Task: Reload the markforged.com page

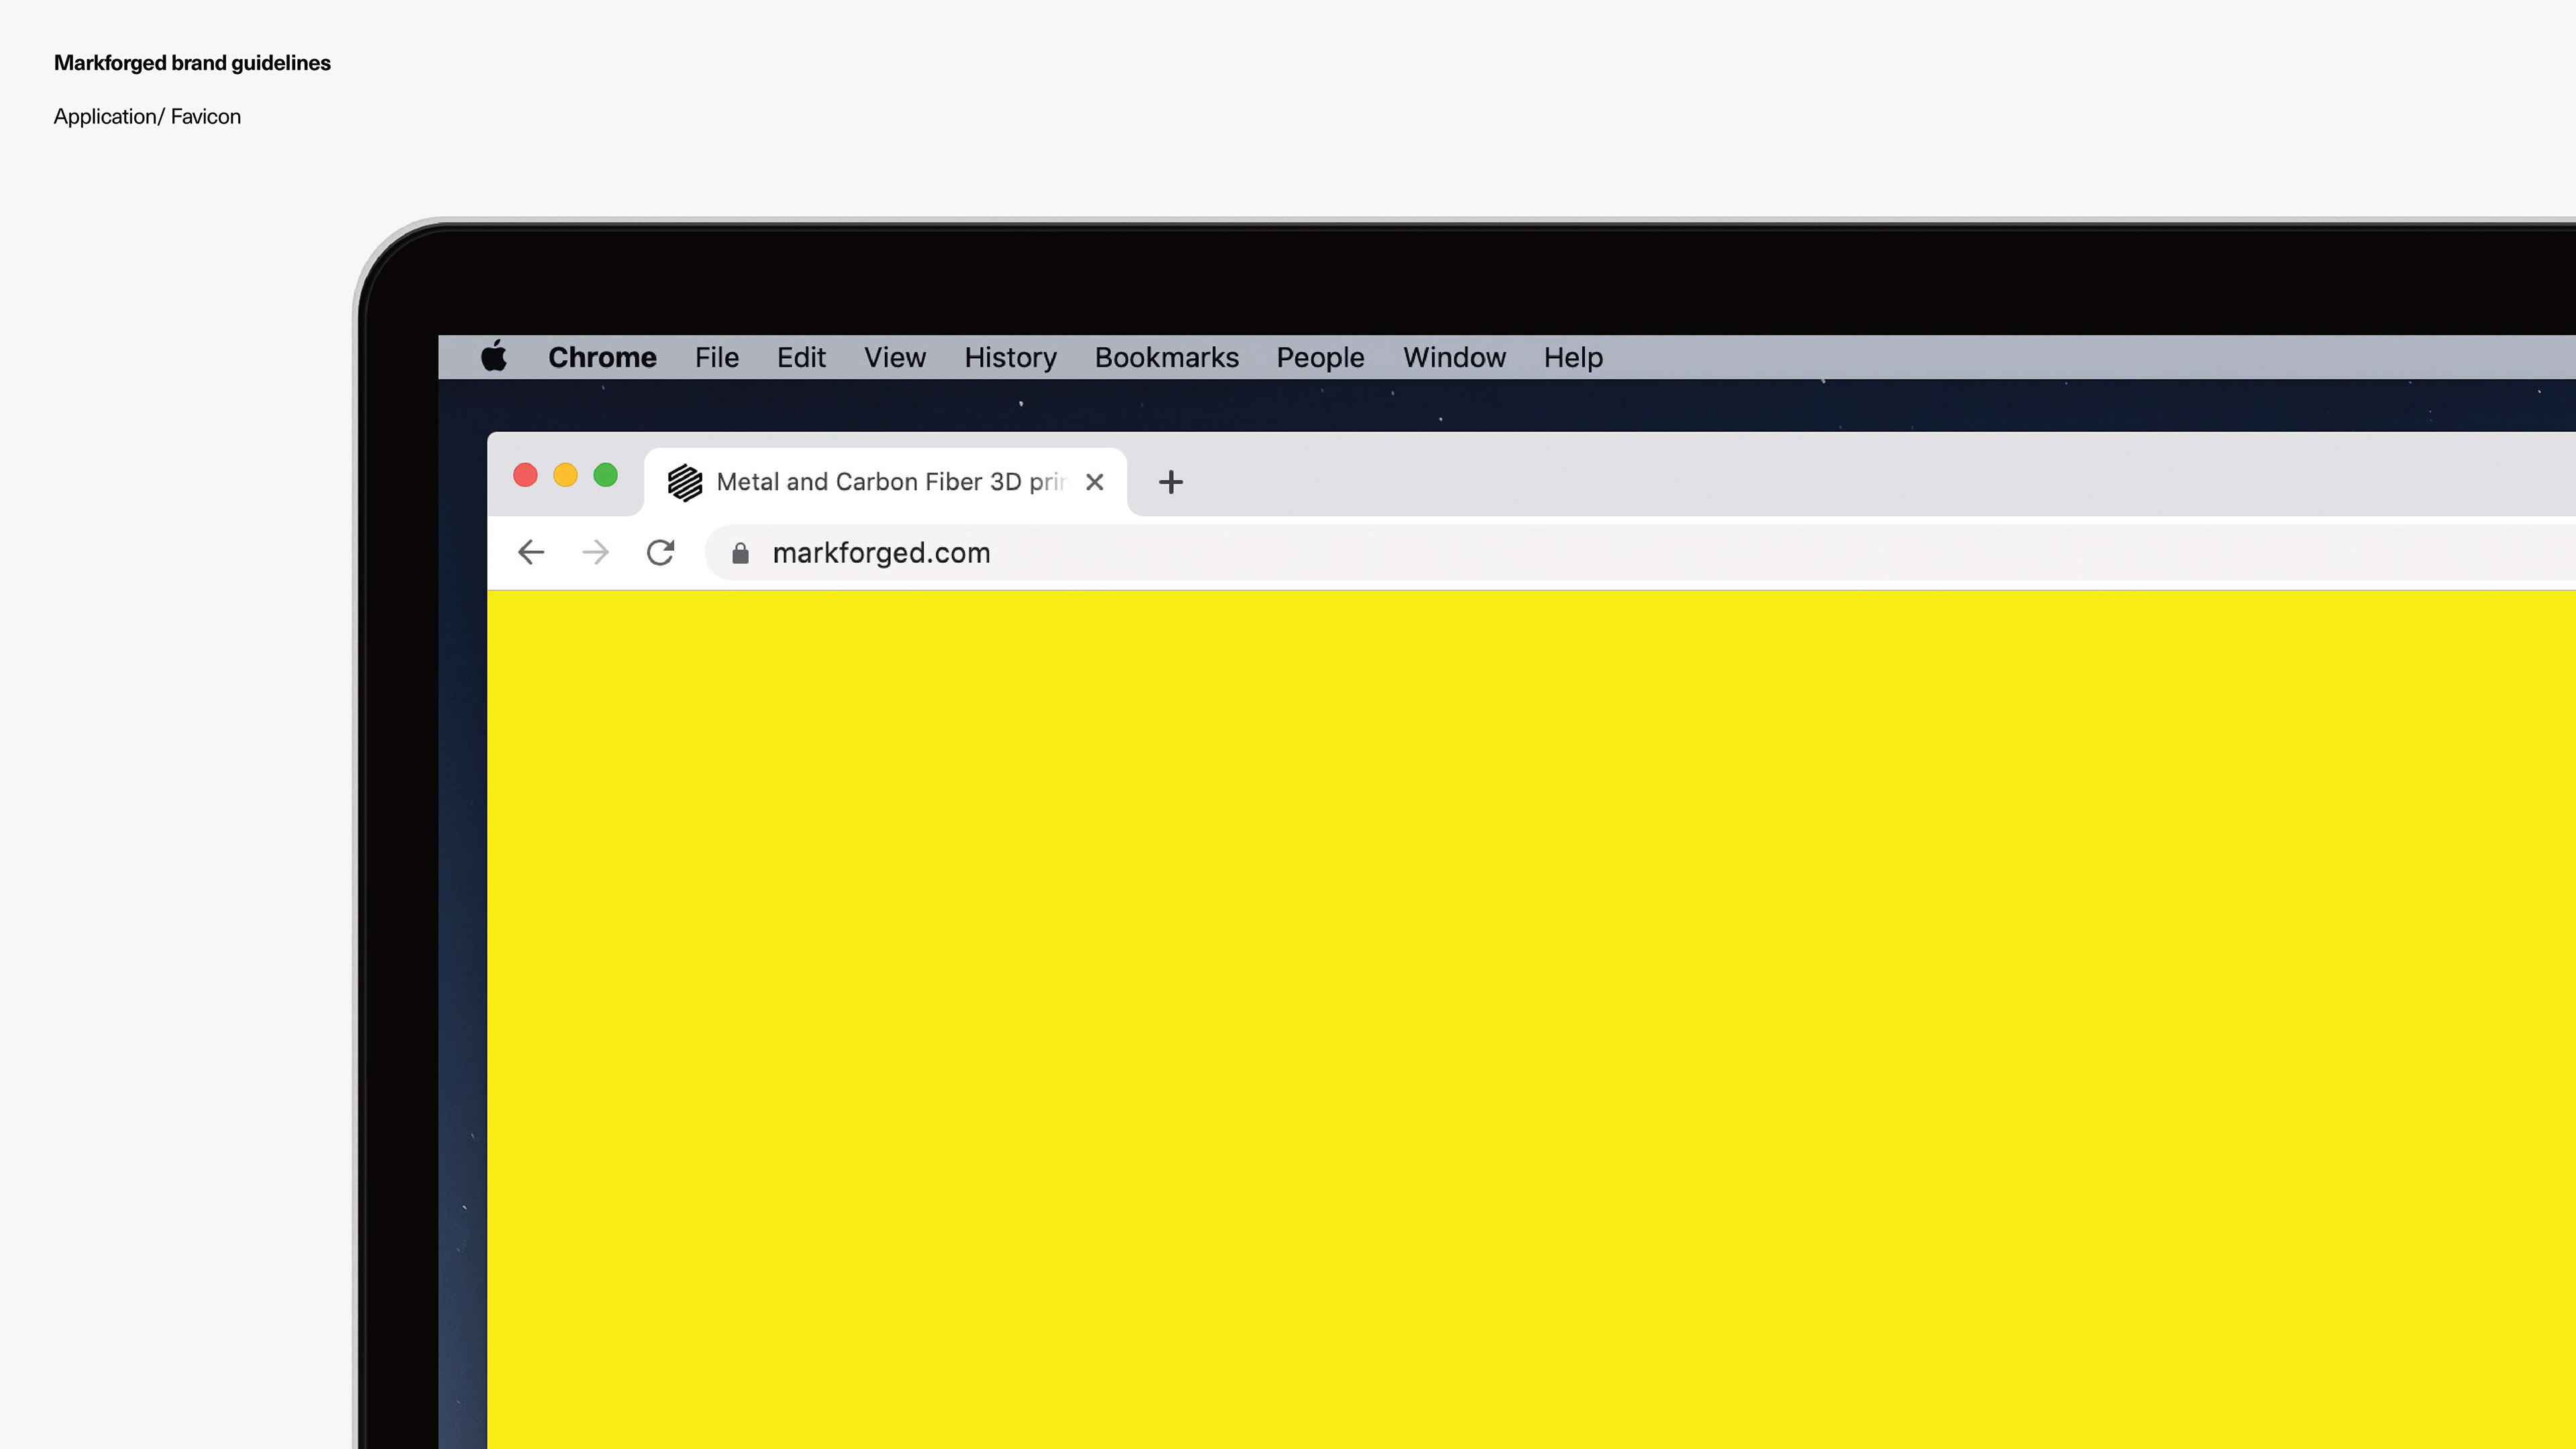Action: tap(660, 552)
